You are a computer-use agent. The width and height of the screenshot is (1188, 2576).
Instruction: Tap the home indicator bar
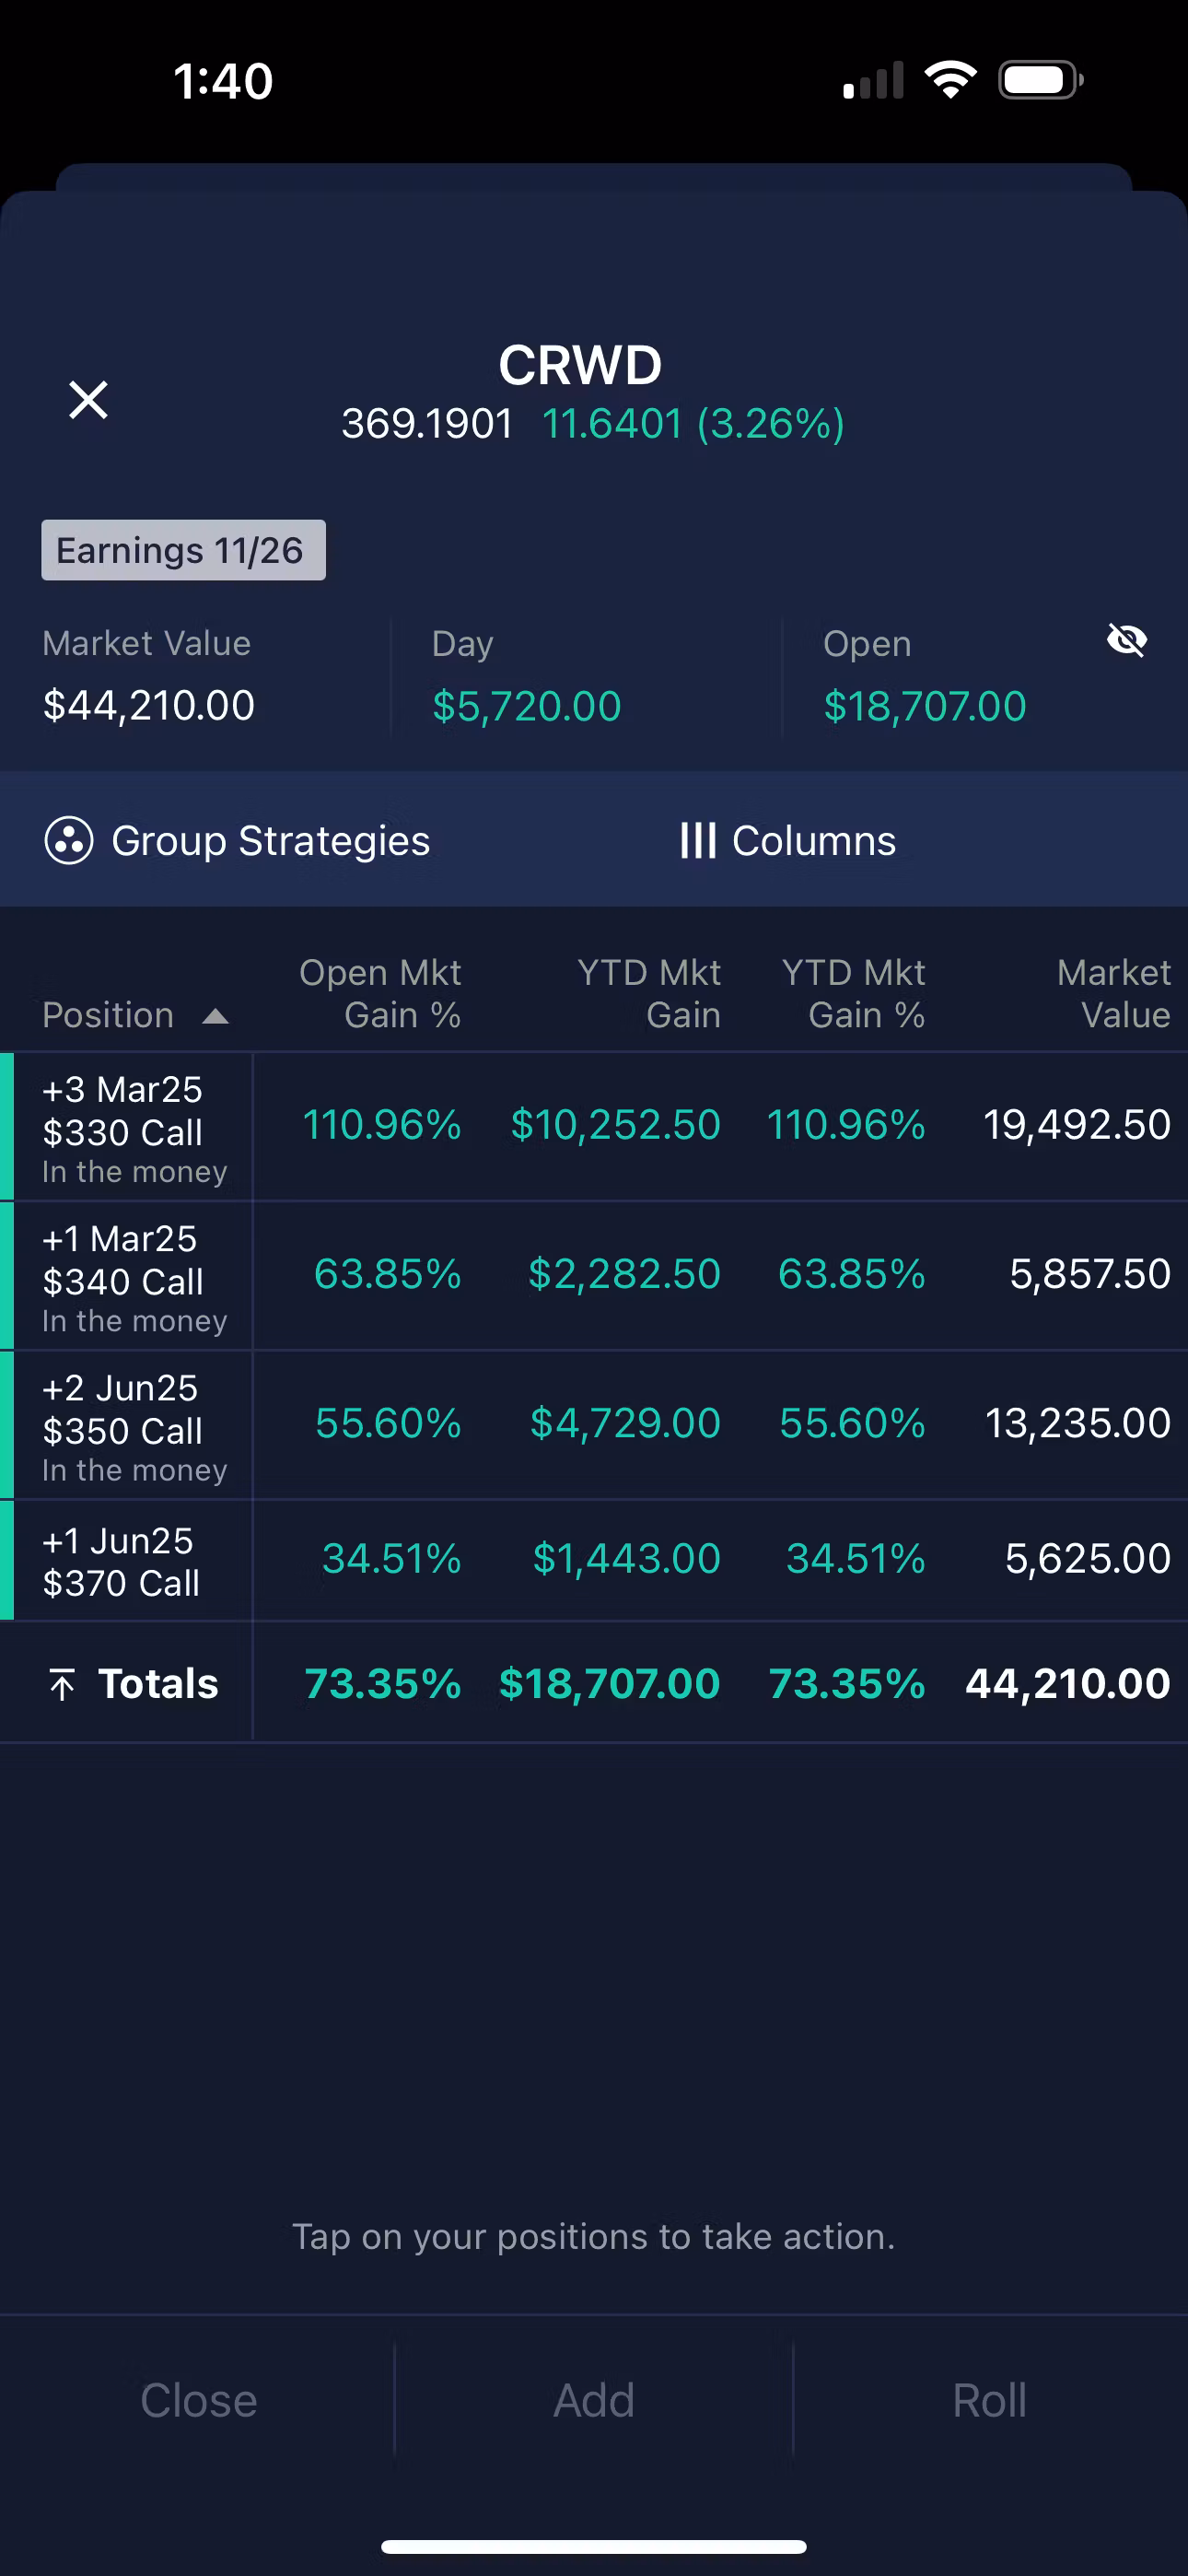594,2546
